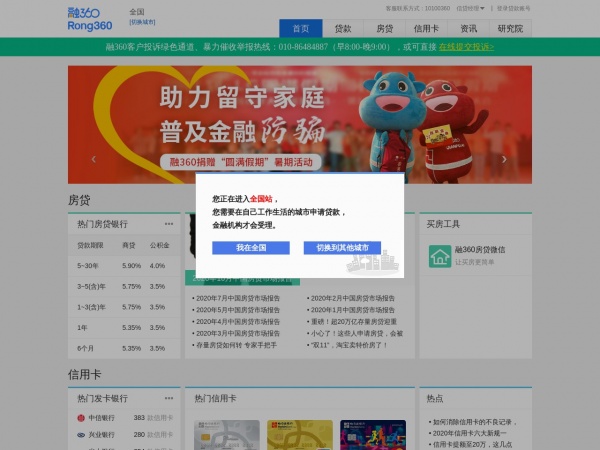
Task: Click the 融360捐赠"圆满假期"暑期活动 banner label
Action: tap(241, 162)
